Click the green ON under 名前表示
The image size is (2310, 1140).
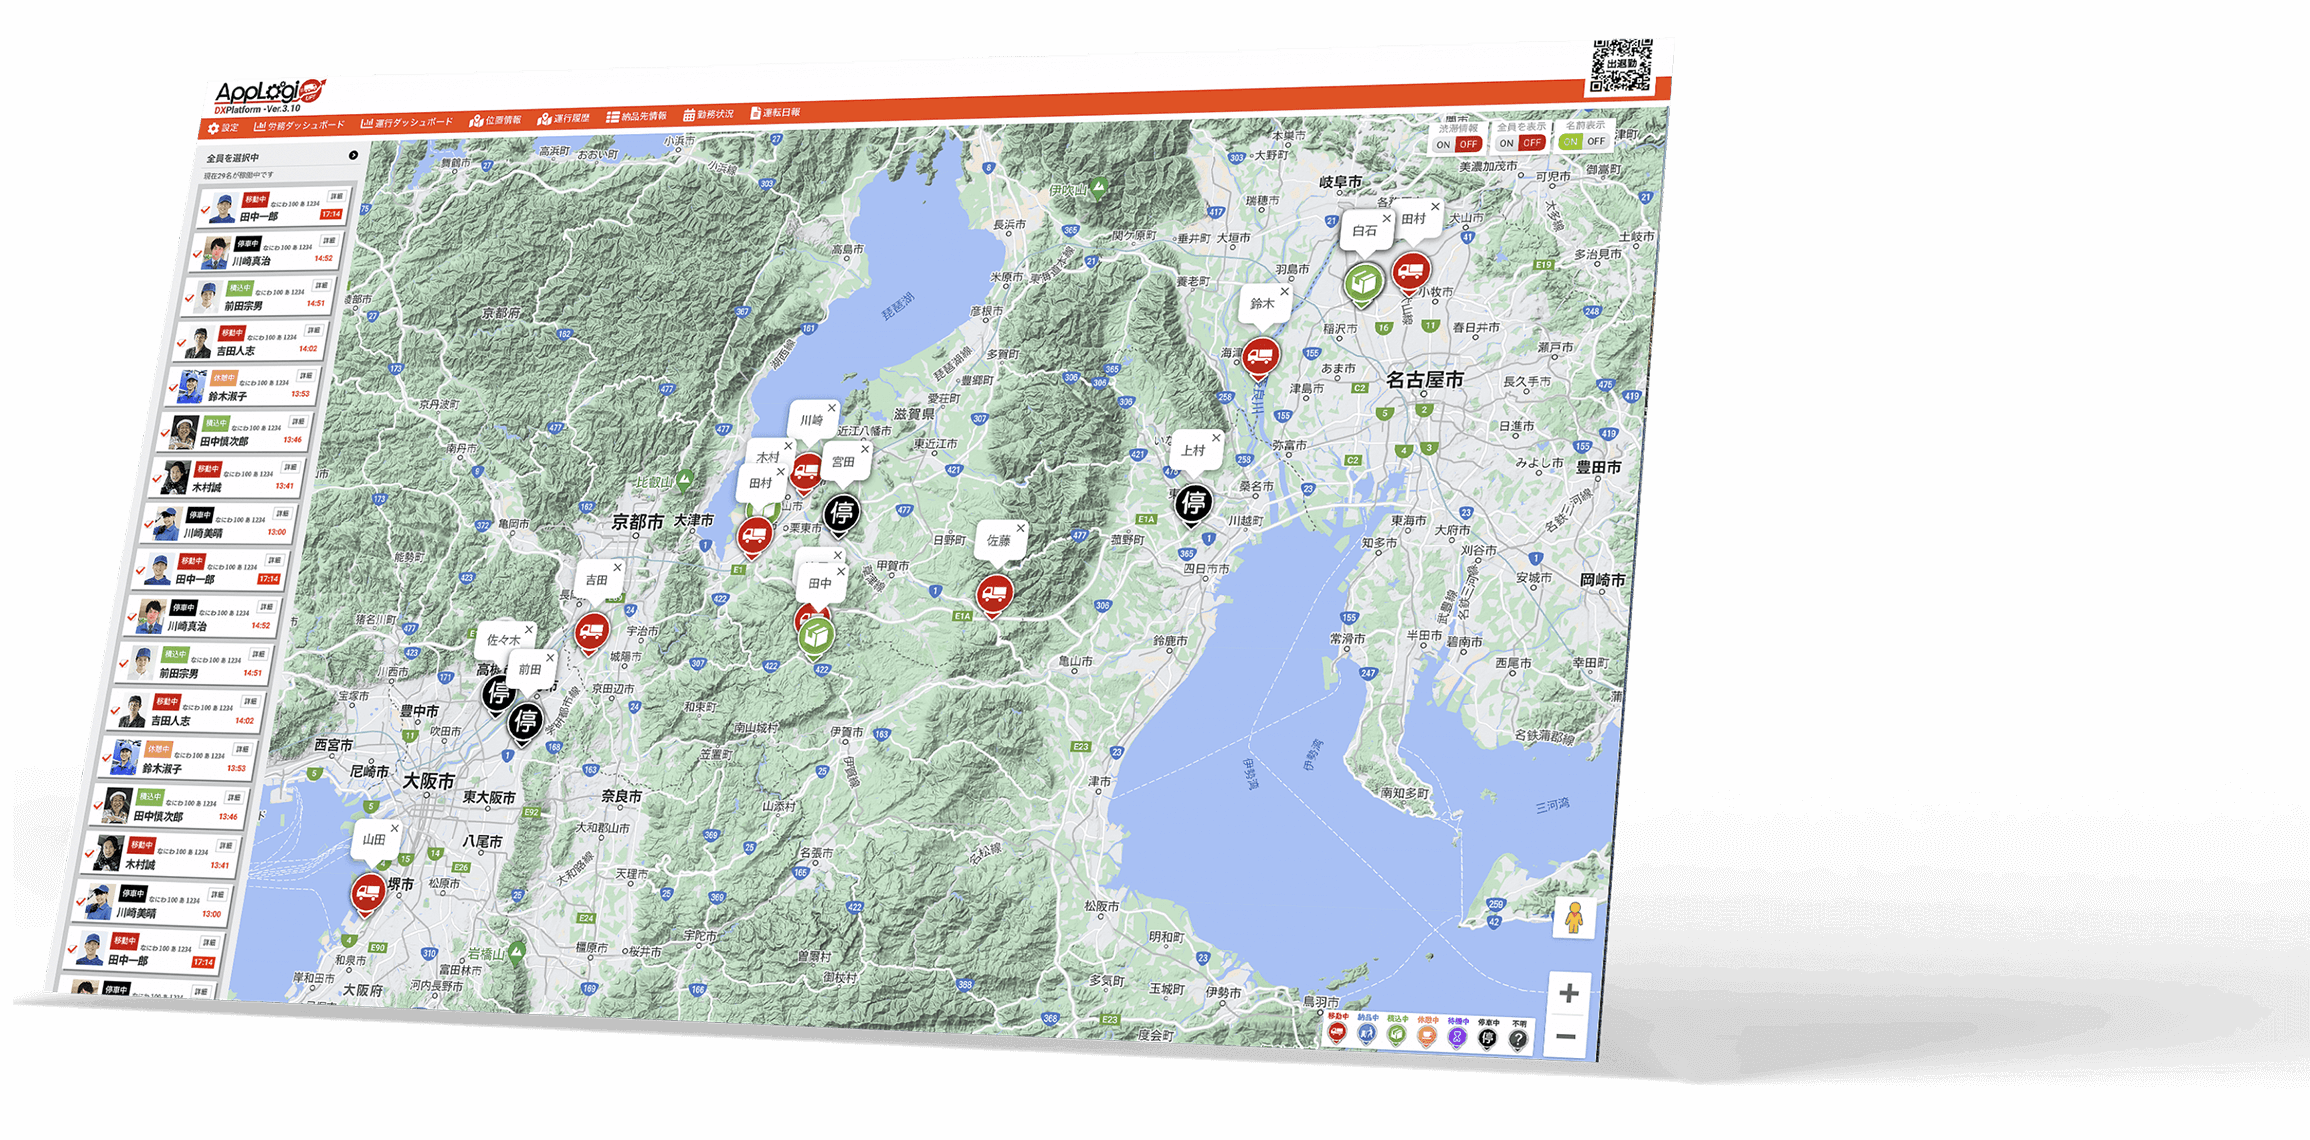coord(1571,141)
